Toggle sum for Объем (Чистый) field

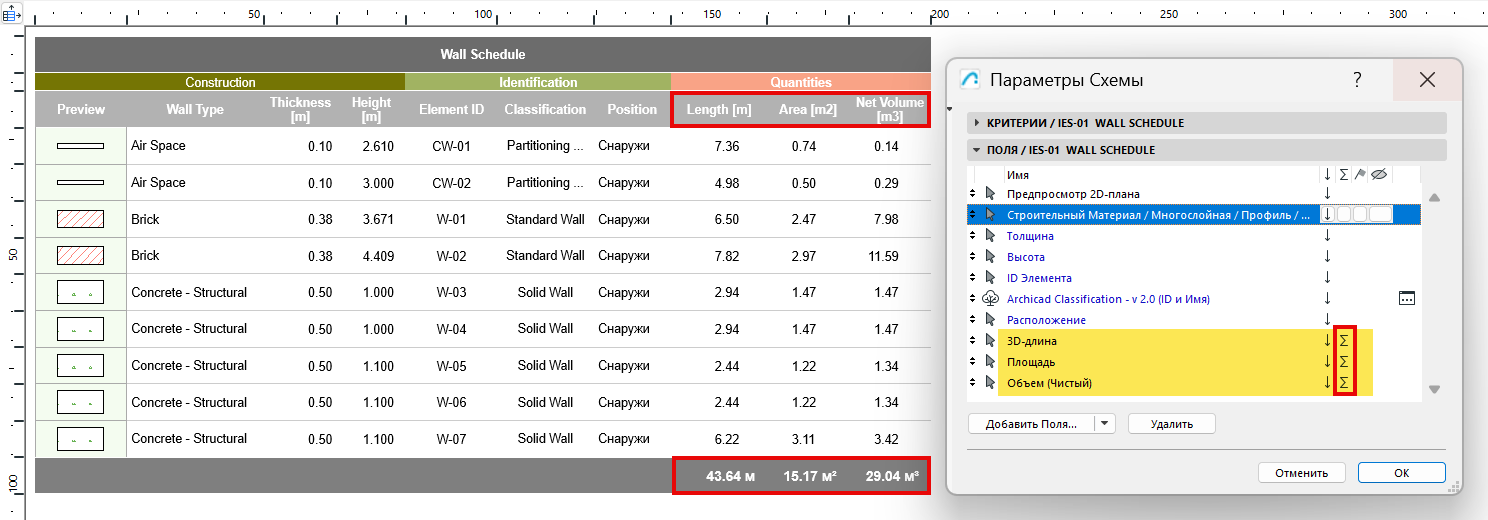1345,383
